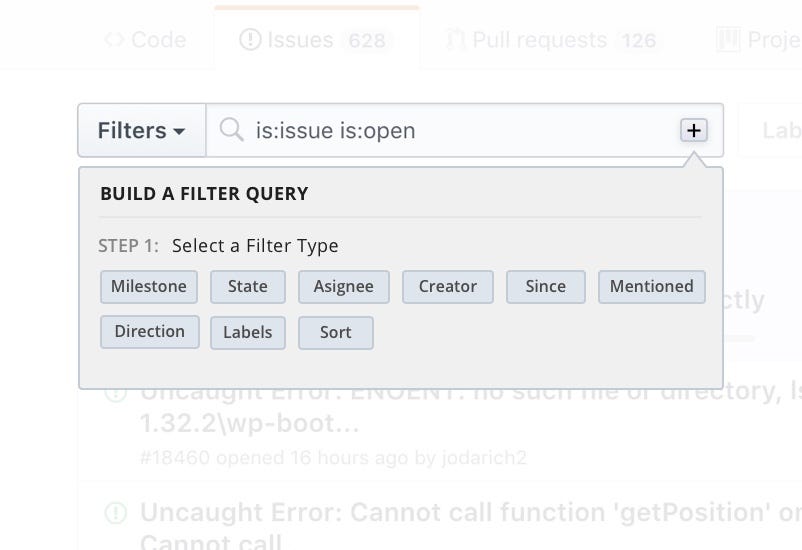Click the magnifier search icon

(x=232, y=130)
